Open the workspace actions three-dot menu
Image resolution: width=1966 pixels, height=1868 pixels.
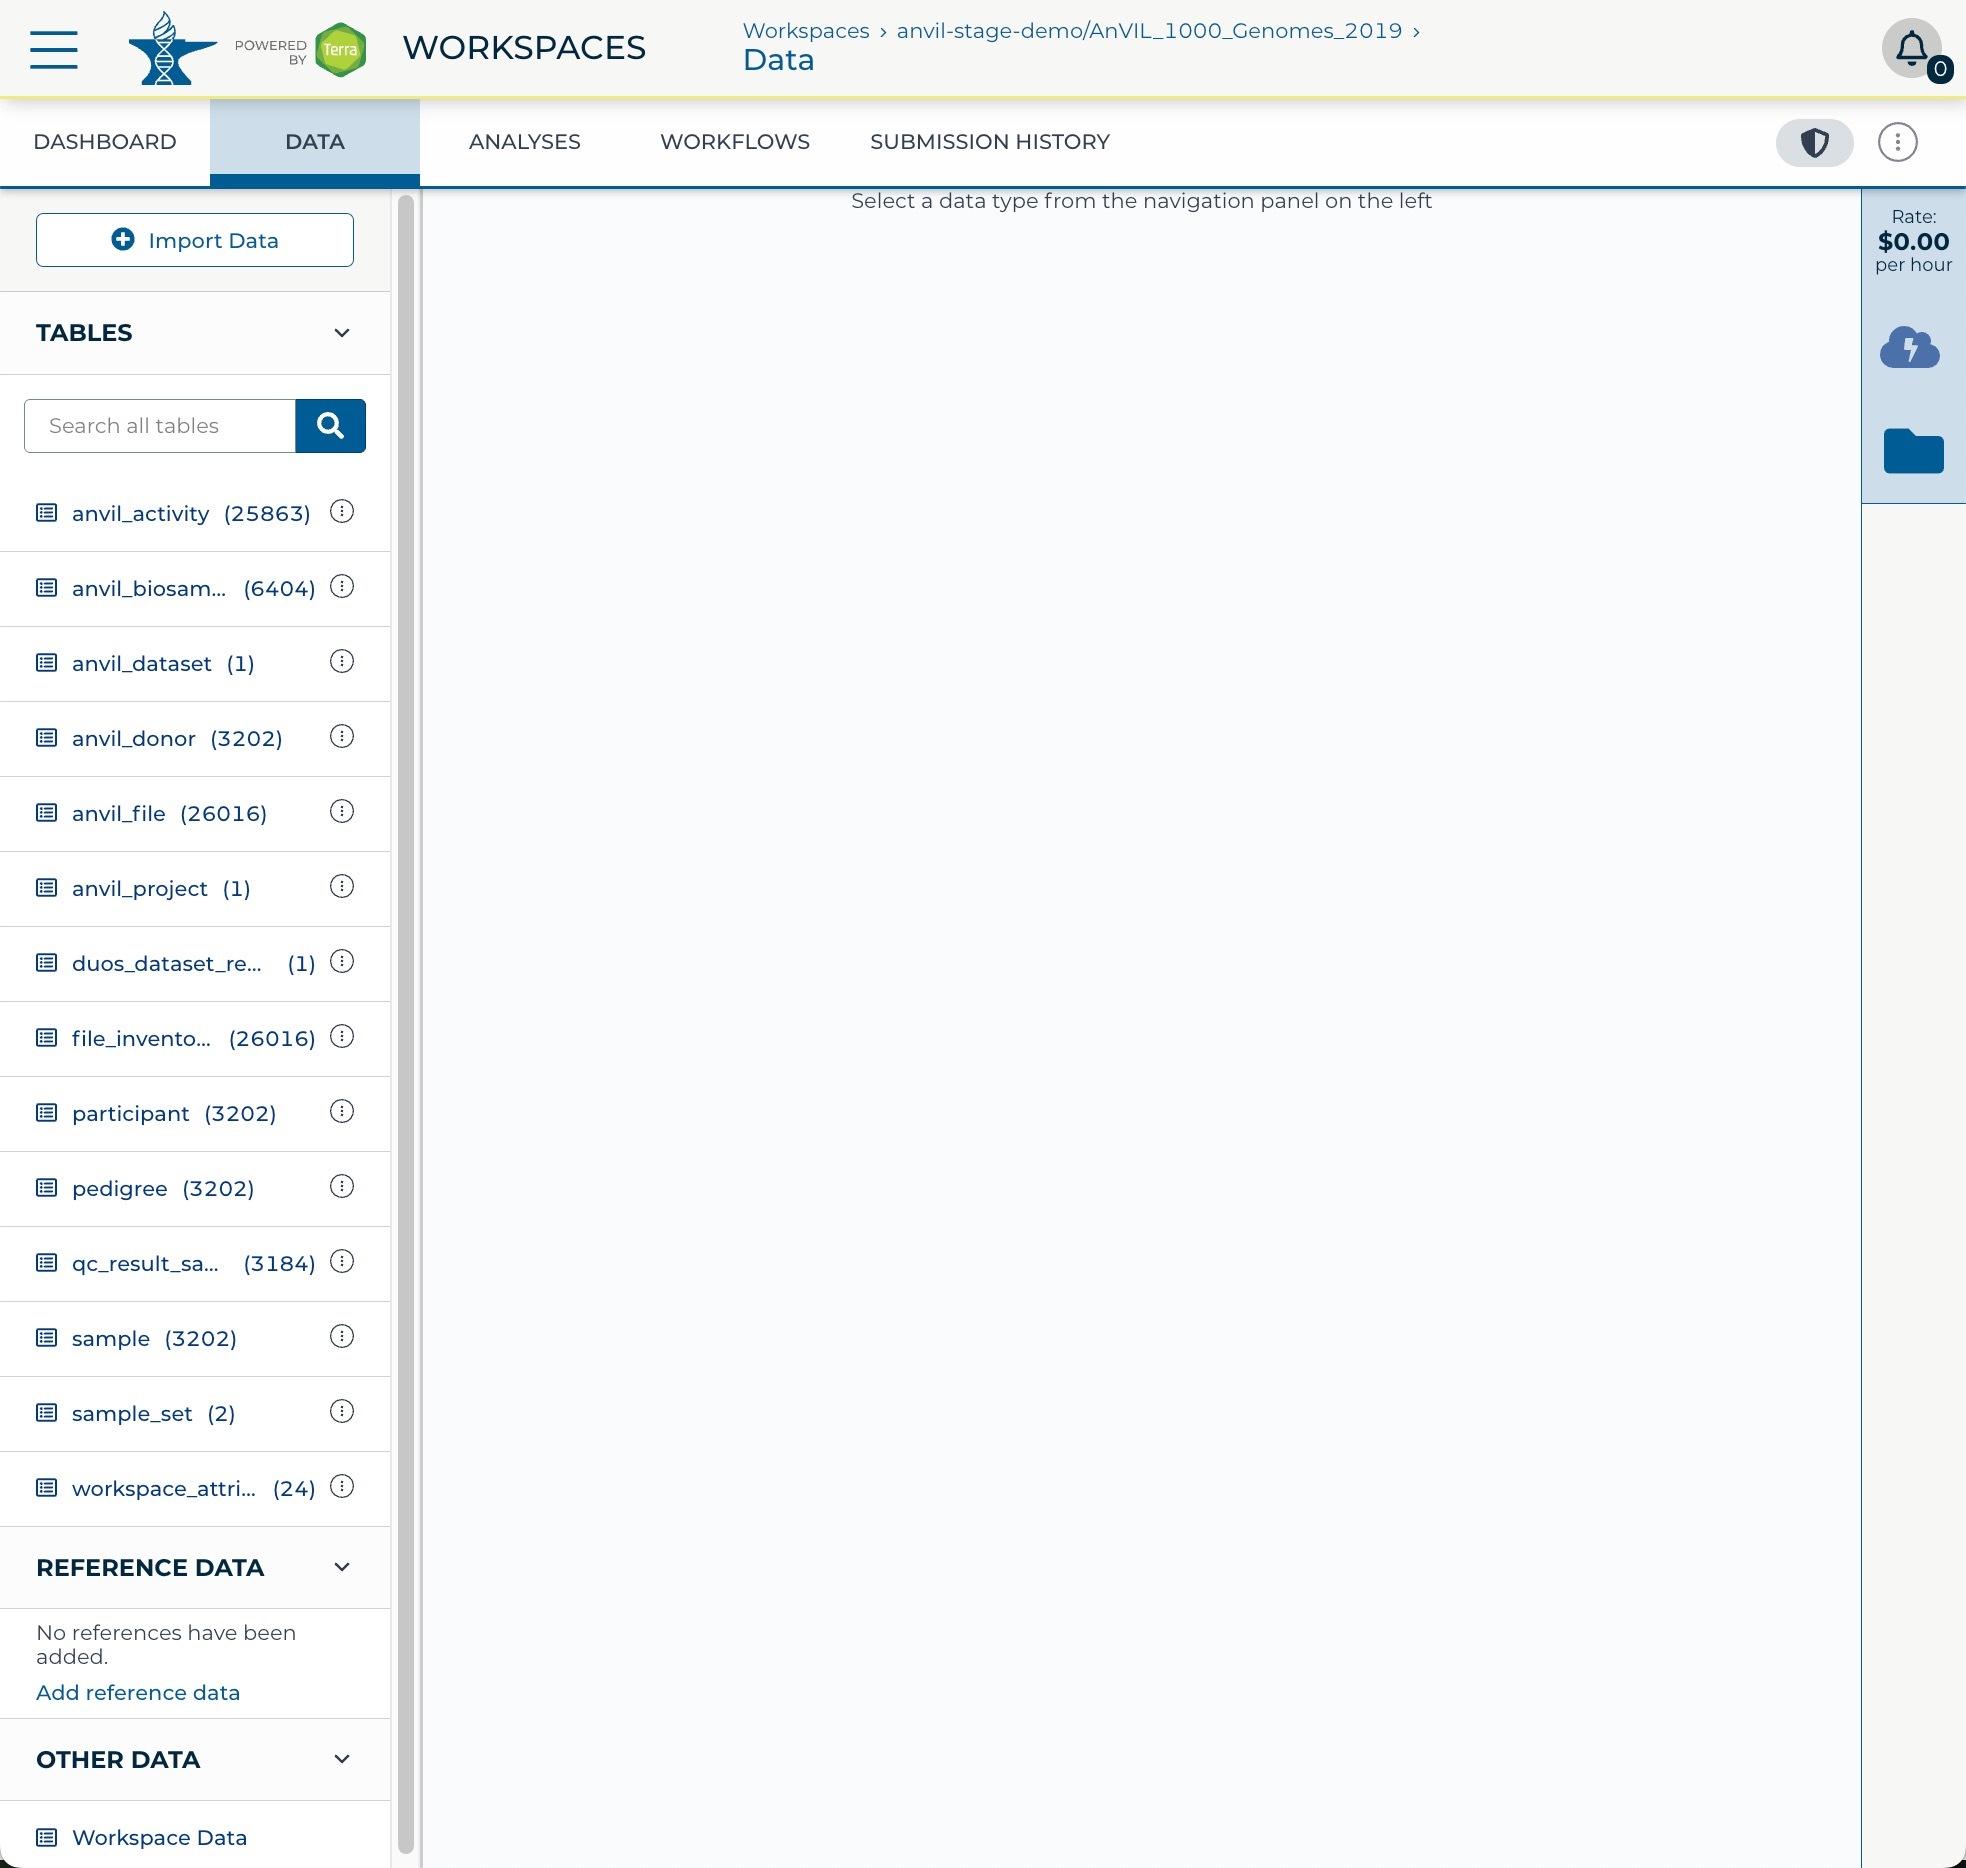point(1897,142)
